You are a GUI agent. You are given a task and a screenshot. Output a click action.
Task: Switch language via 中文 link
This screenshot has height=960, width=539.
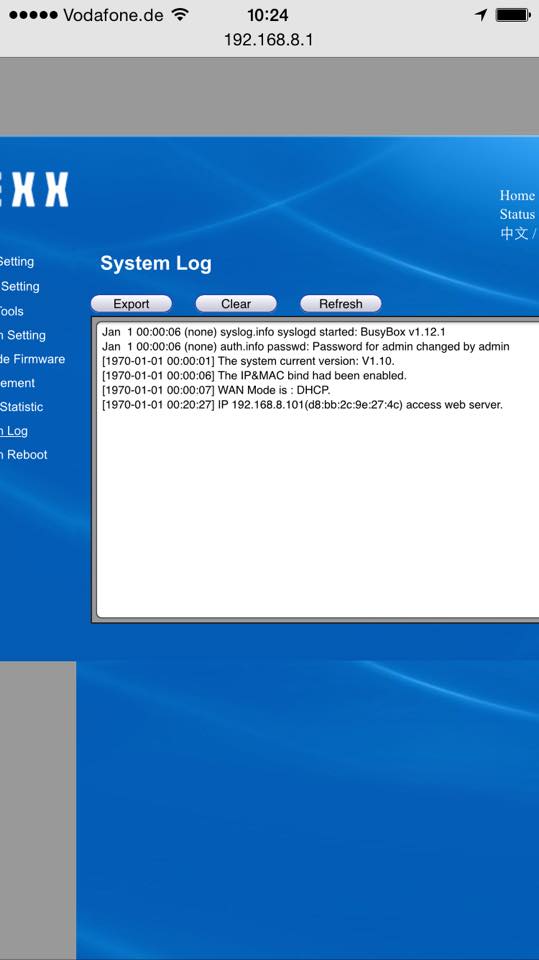514,233
